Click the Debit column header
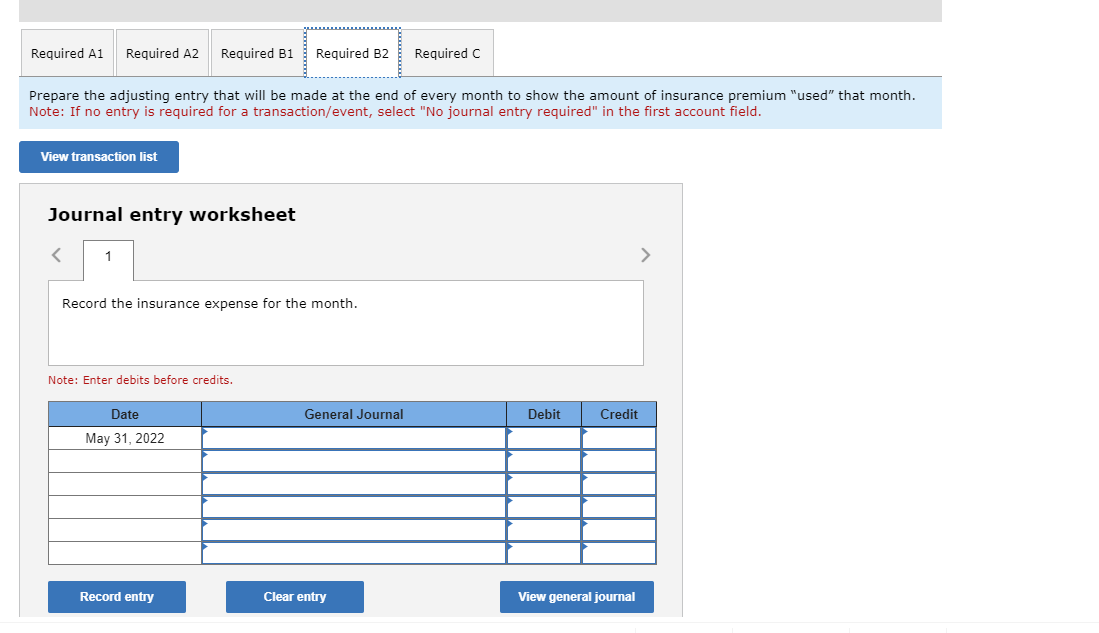The image size is (1099, 633). click(x=544, y=414)
